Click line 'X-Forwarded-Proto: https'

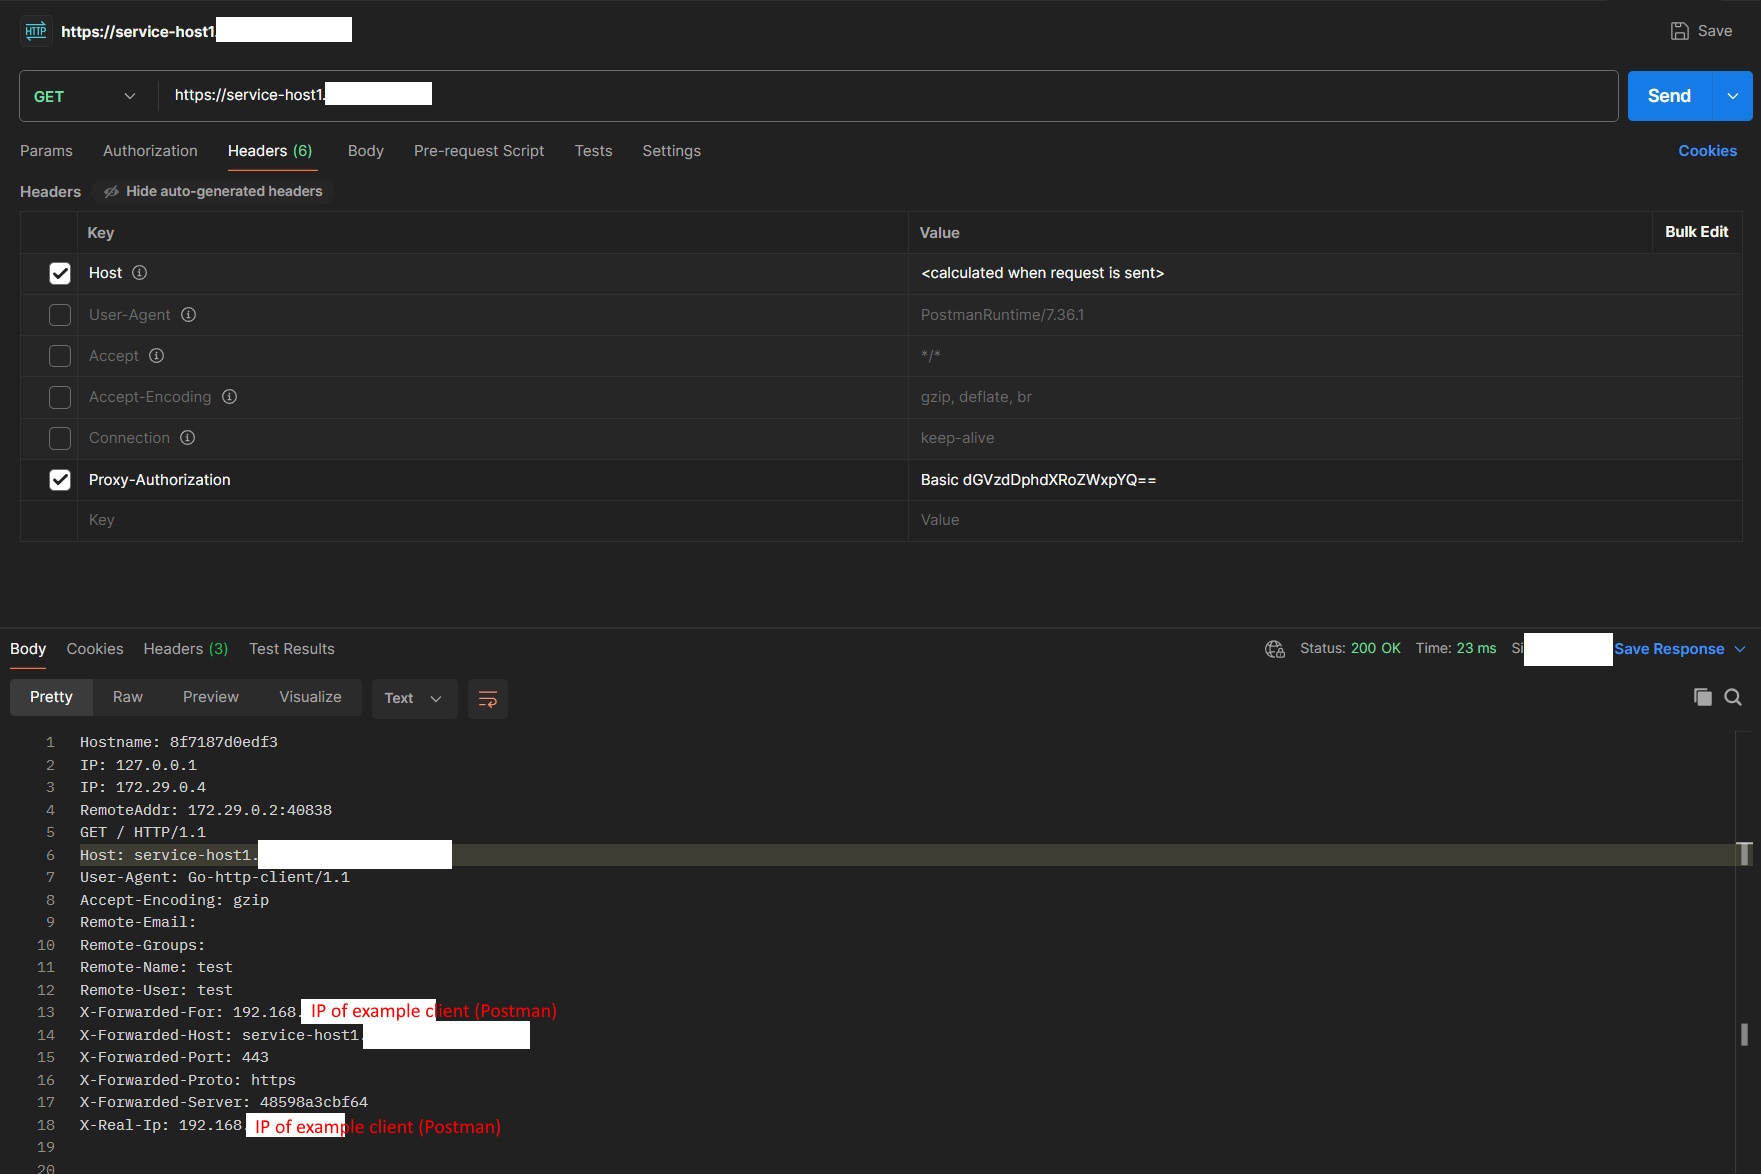pos(188,1080)
